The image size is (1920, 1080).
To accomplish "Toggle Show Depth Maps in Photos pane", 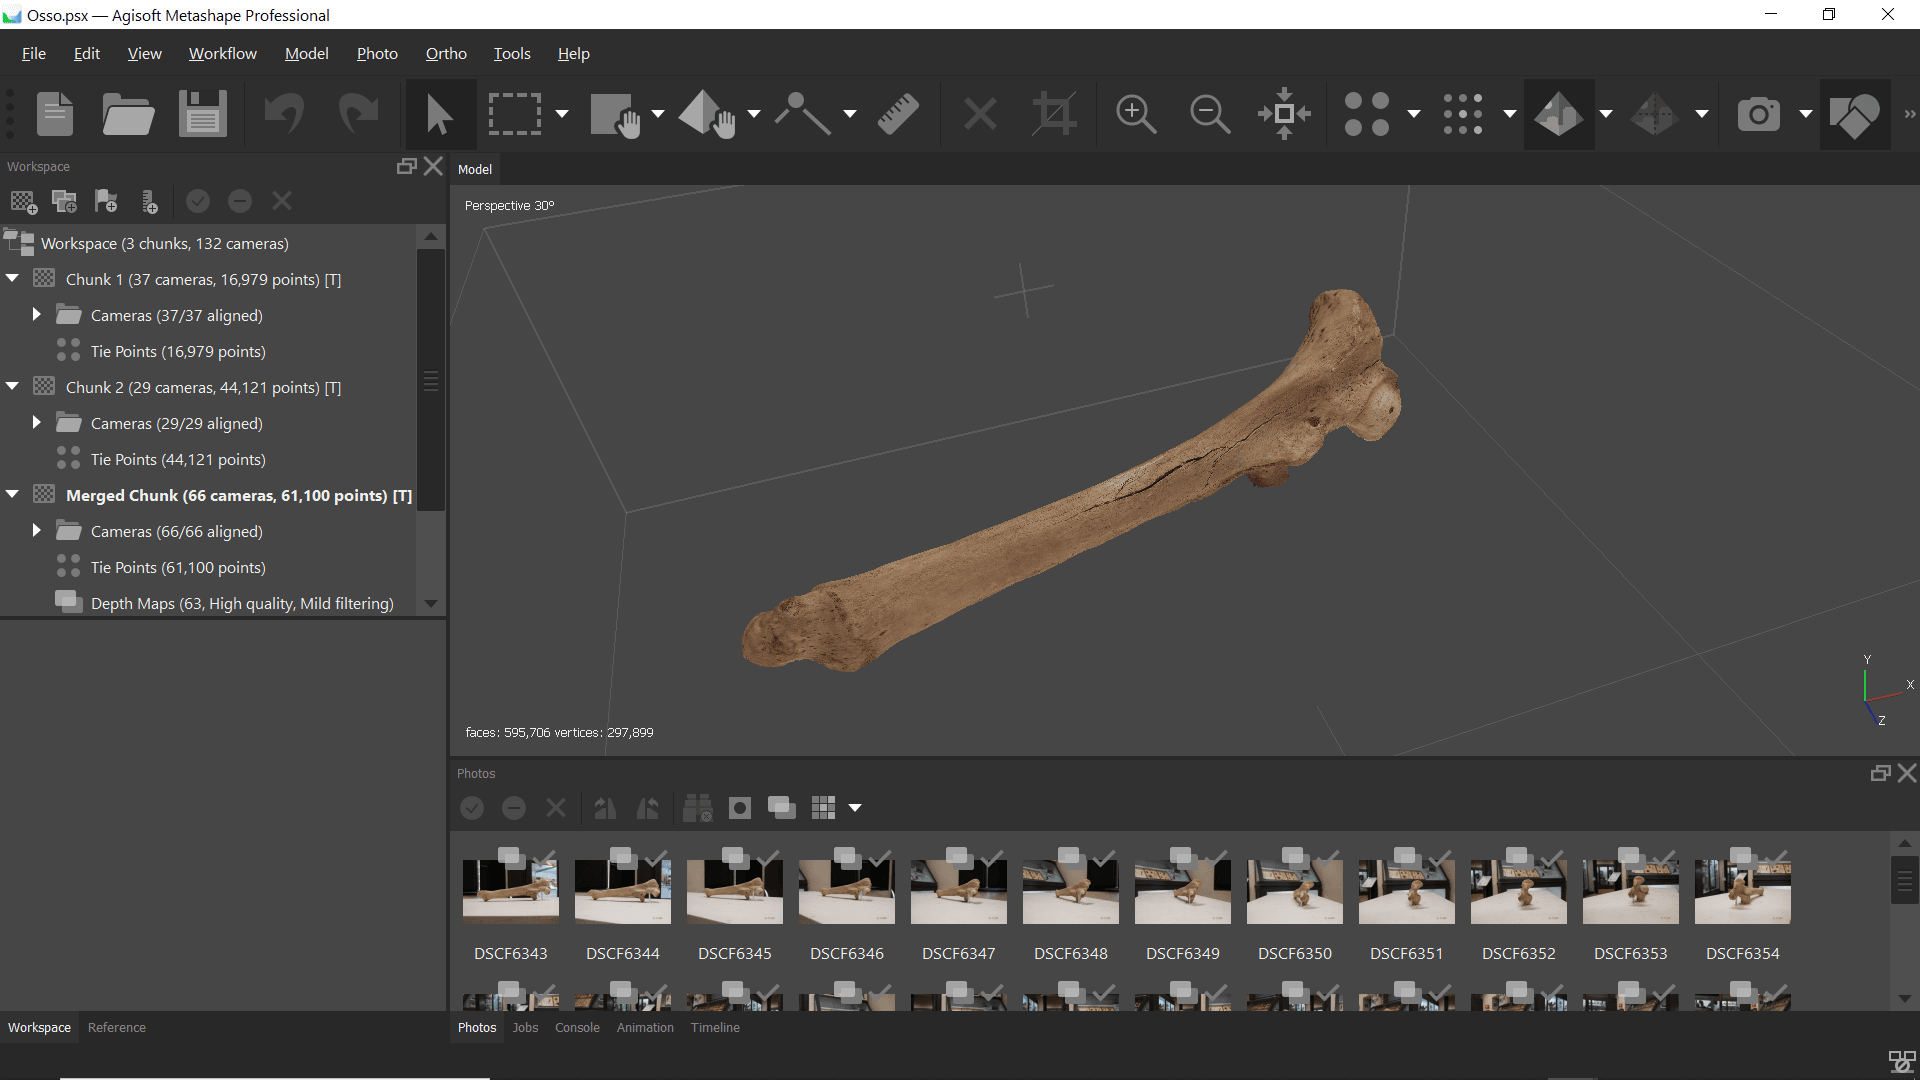I will 781,808.
